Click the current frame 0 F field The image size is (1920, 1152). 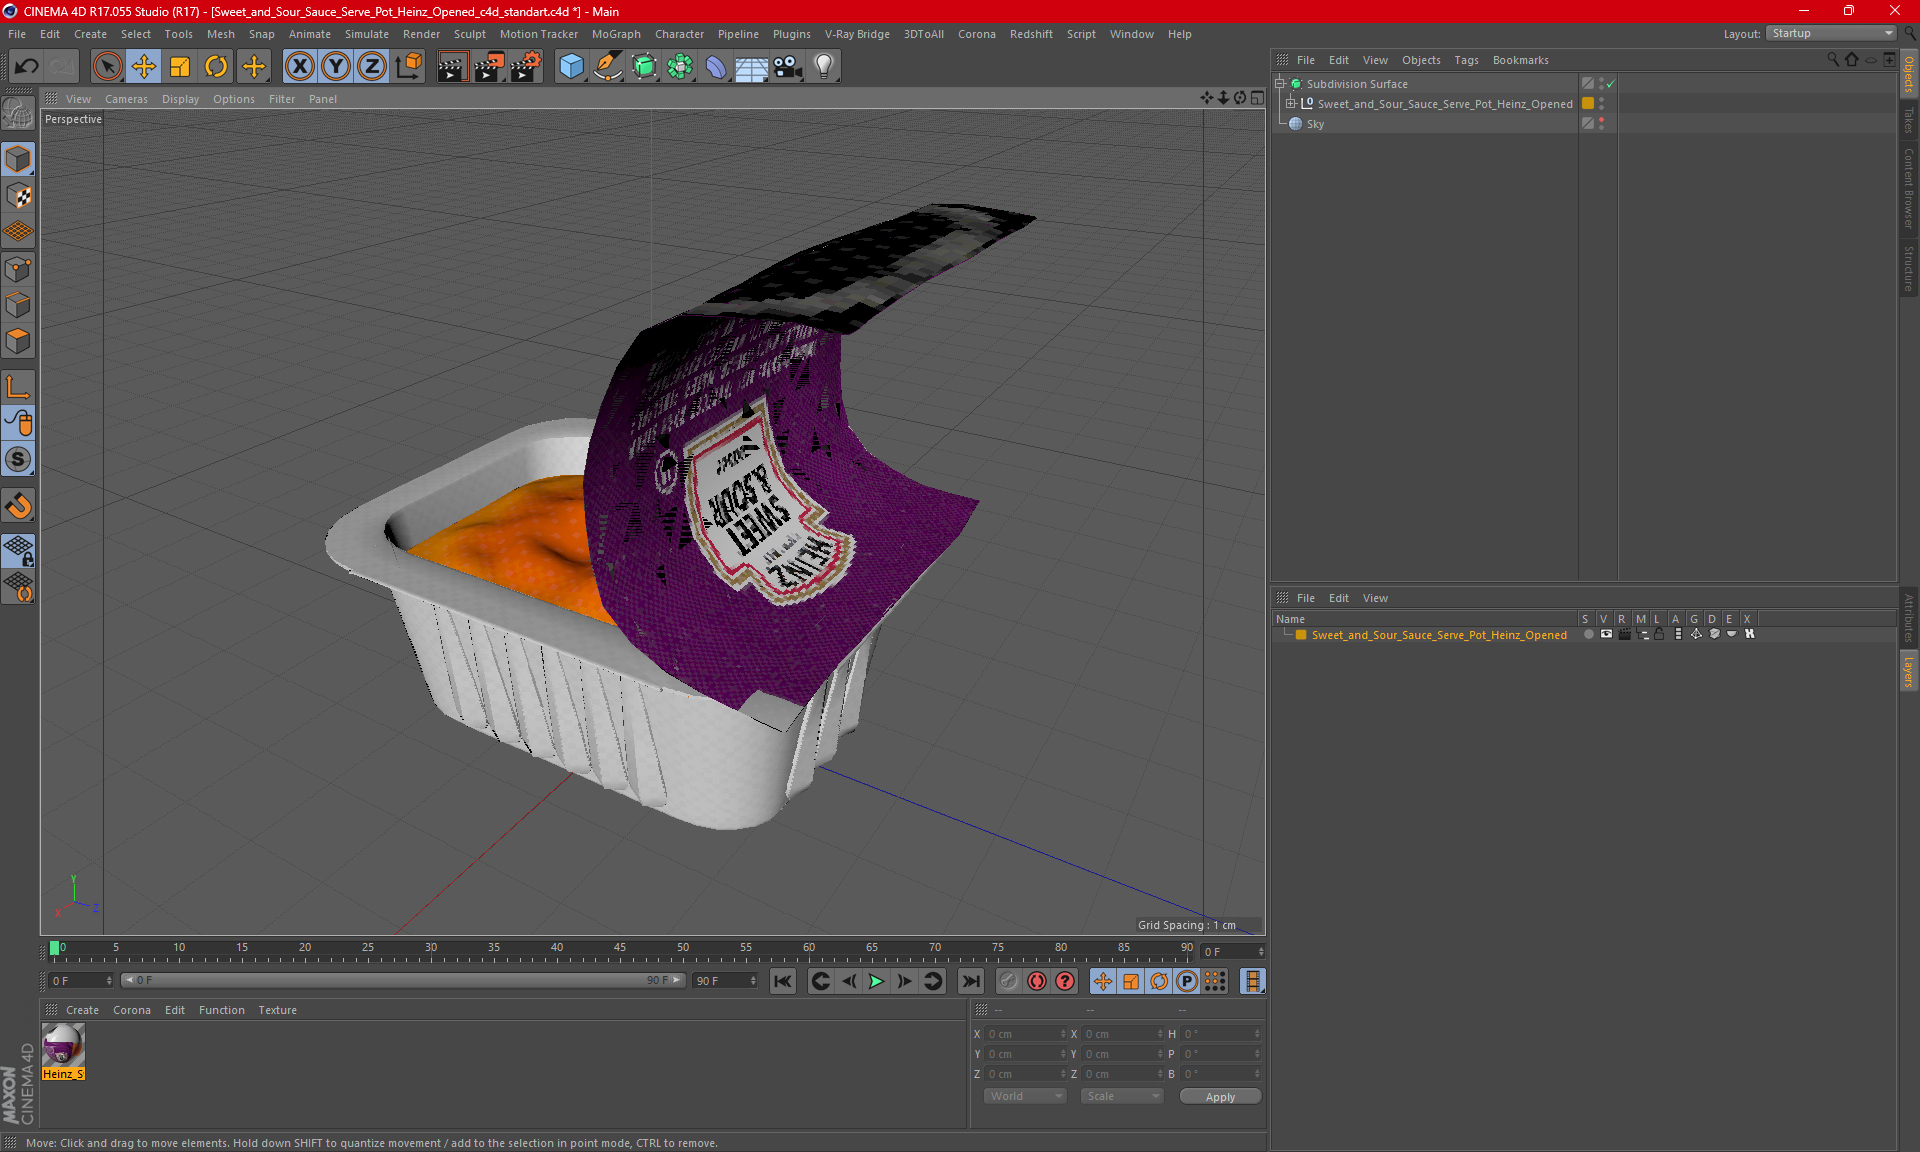pyautogui.click(x=80, y=981)
